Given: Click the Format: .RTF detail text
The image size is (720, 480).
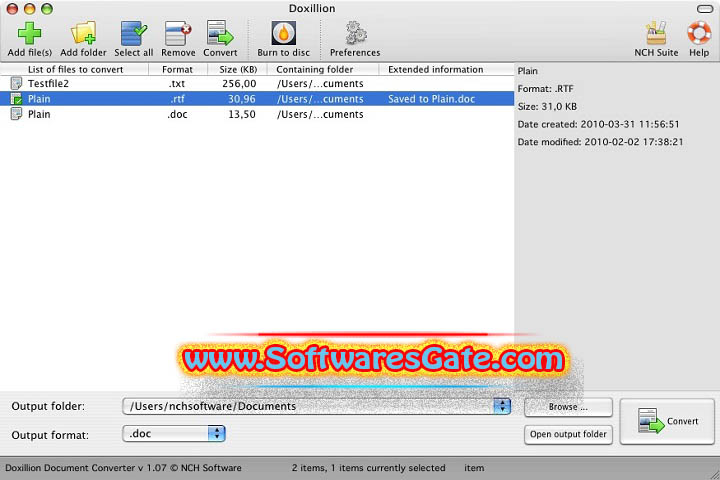Looking at the screenshot, I should (546, 89).
